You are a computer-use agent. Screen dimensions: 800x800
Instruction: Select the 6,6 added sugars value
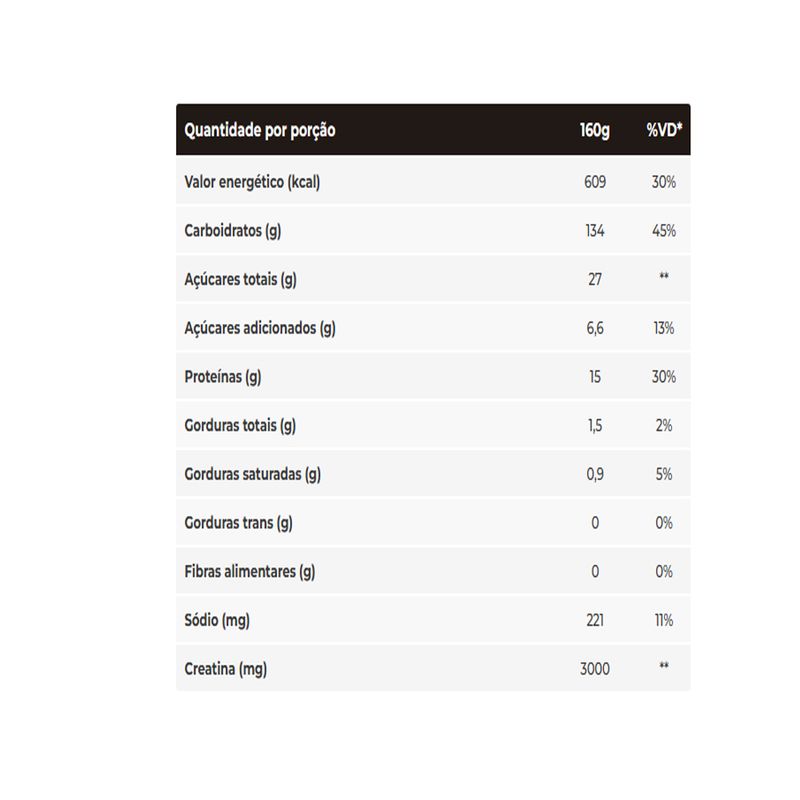click(595, 328)
